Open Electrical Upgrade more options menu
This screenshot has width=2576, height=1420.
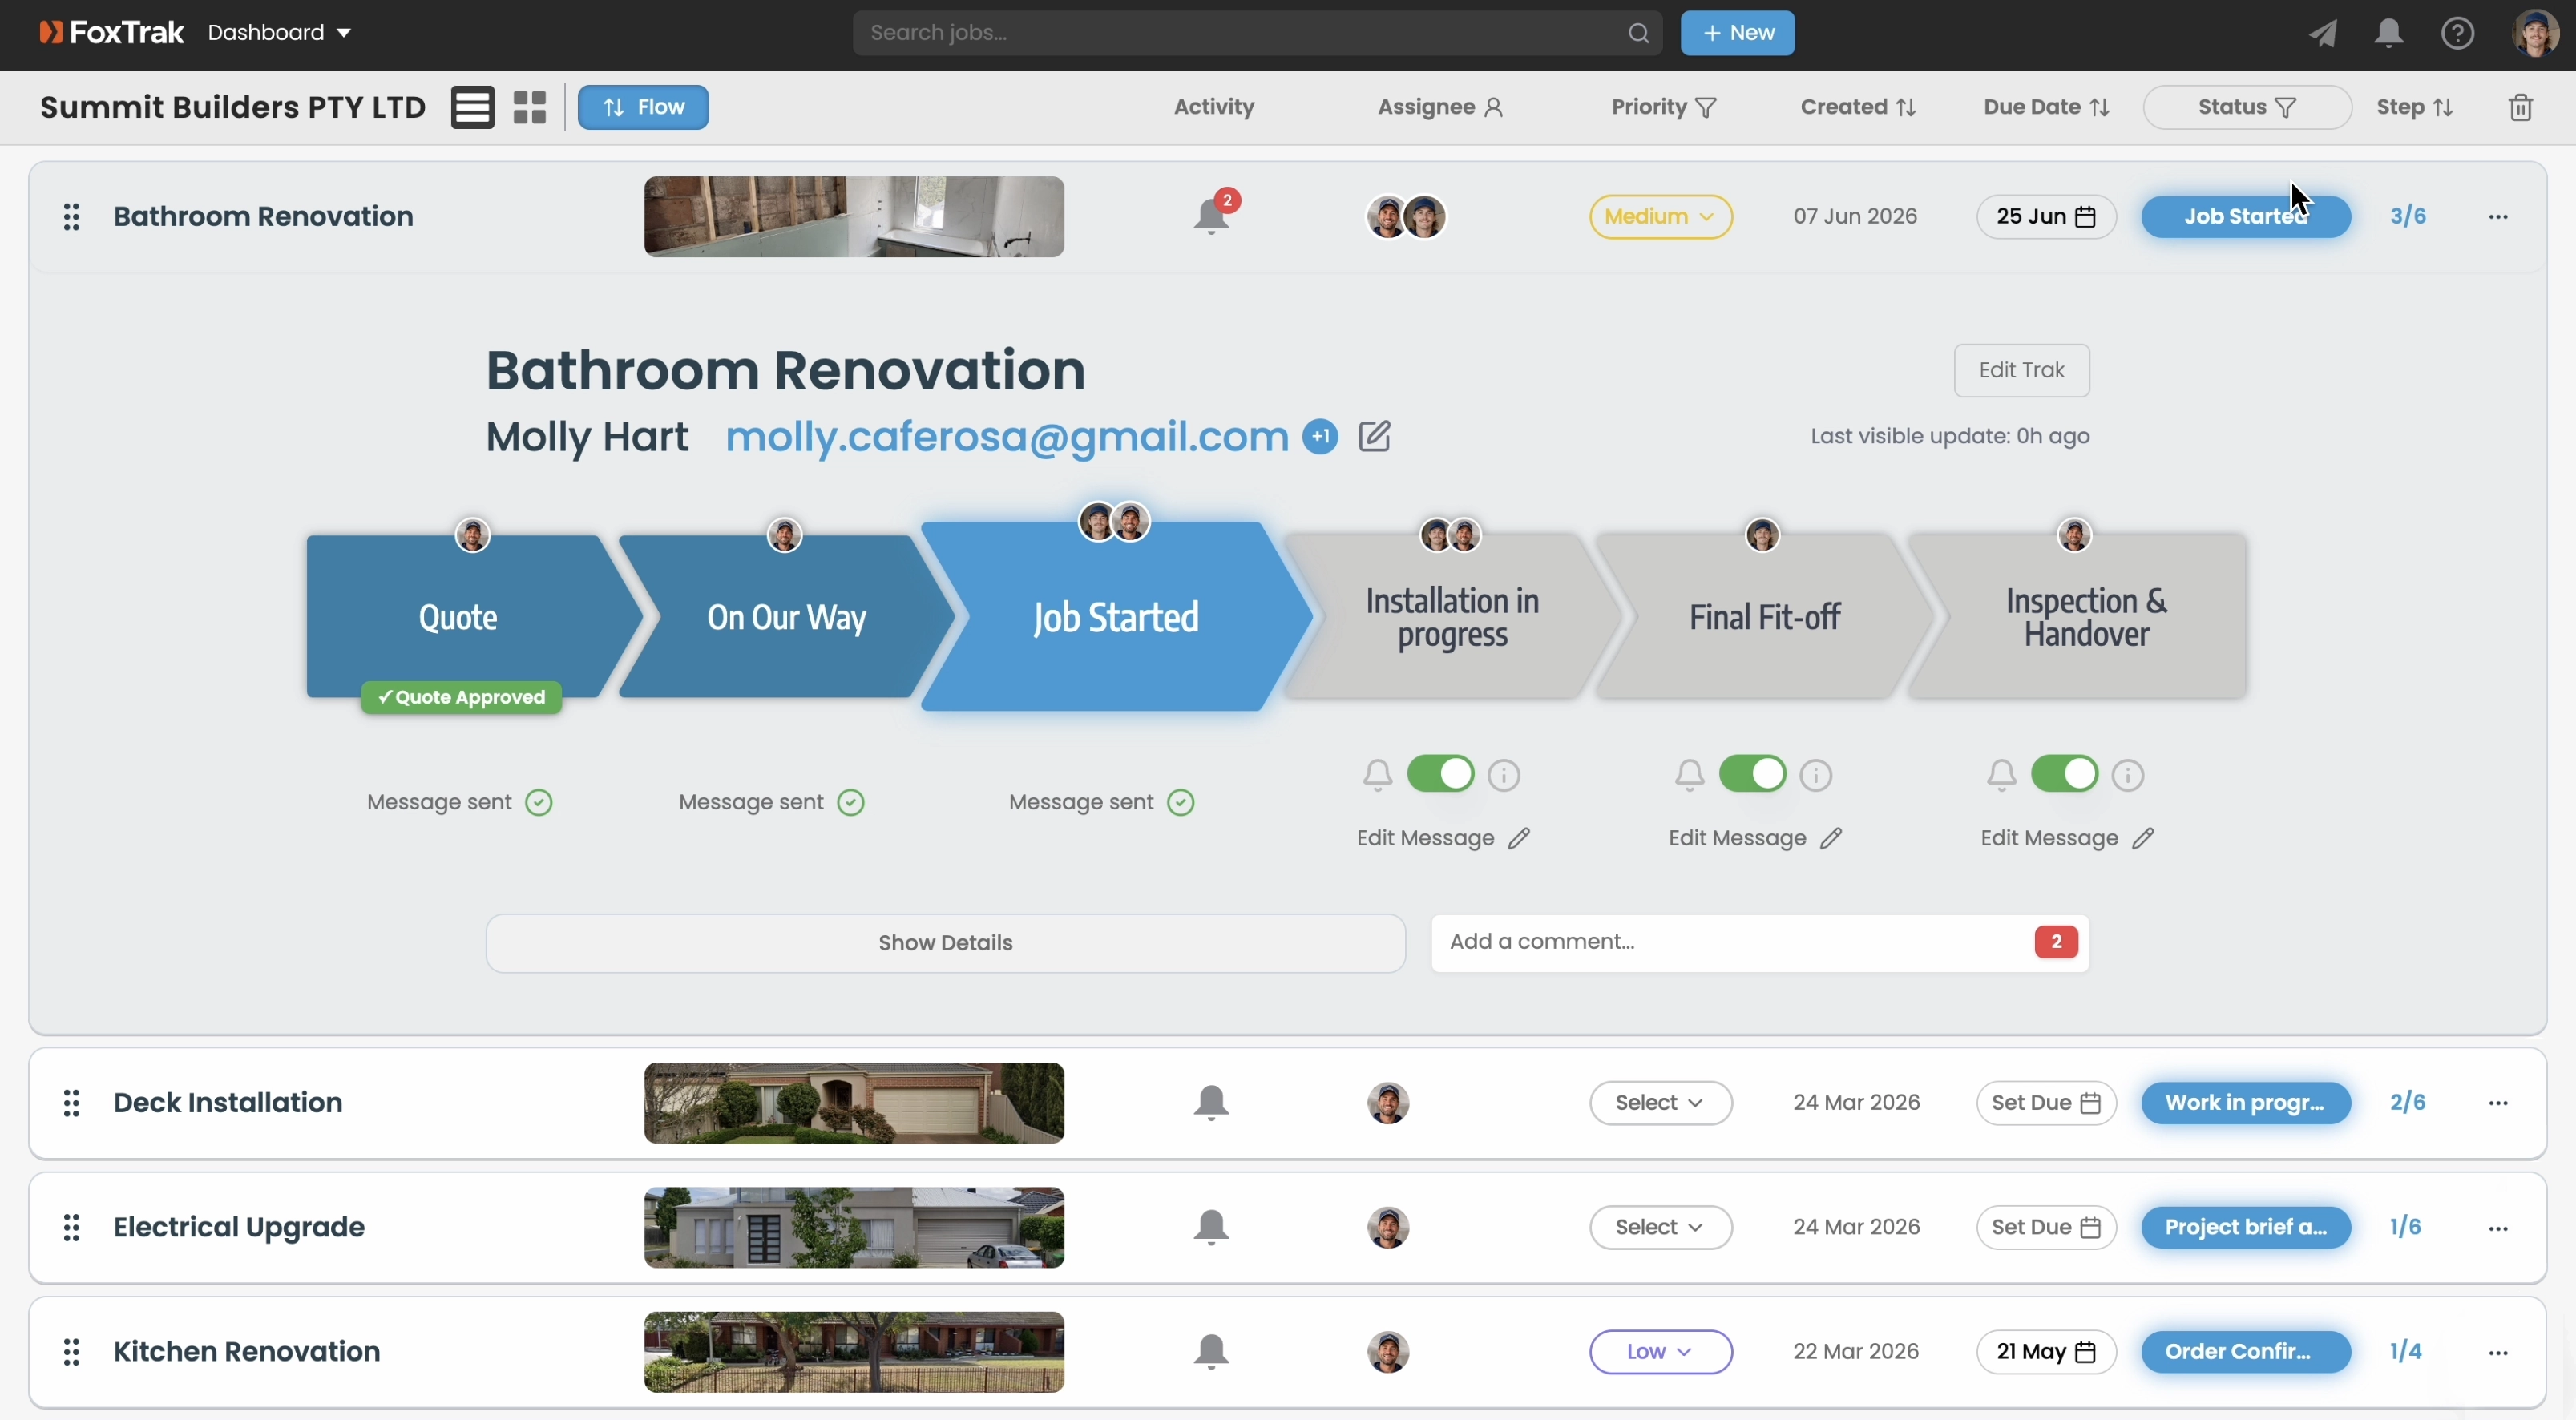pyautogui.click(x=2498, y=1228)
